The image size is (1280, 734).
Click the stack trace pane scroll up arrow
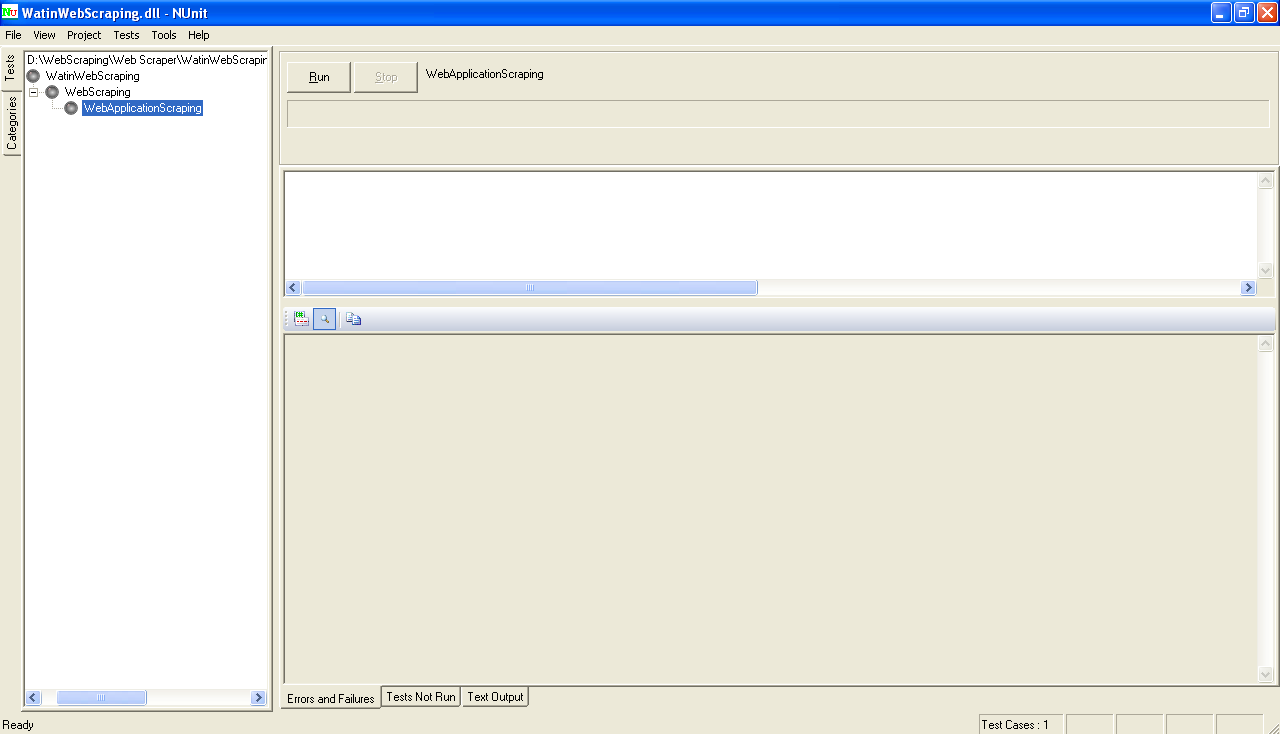pos(1265,343)
